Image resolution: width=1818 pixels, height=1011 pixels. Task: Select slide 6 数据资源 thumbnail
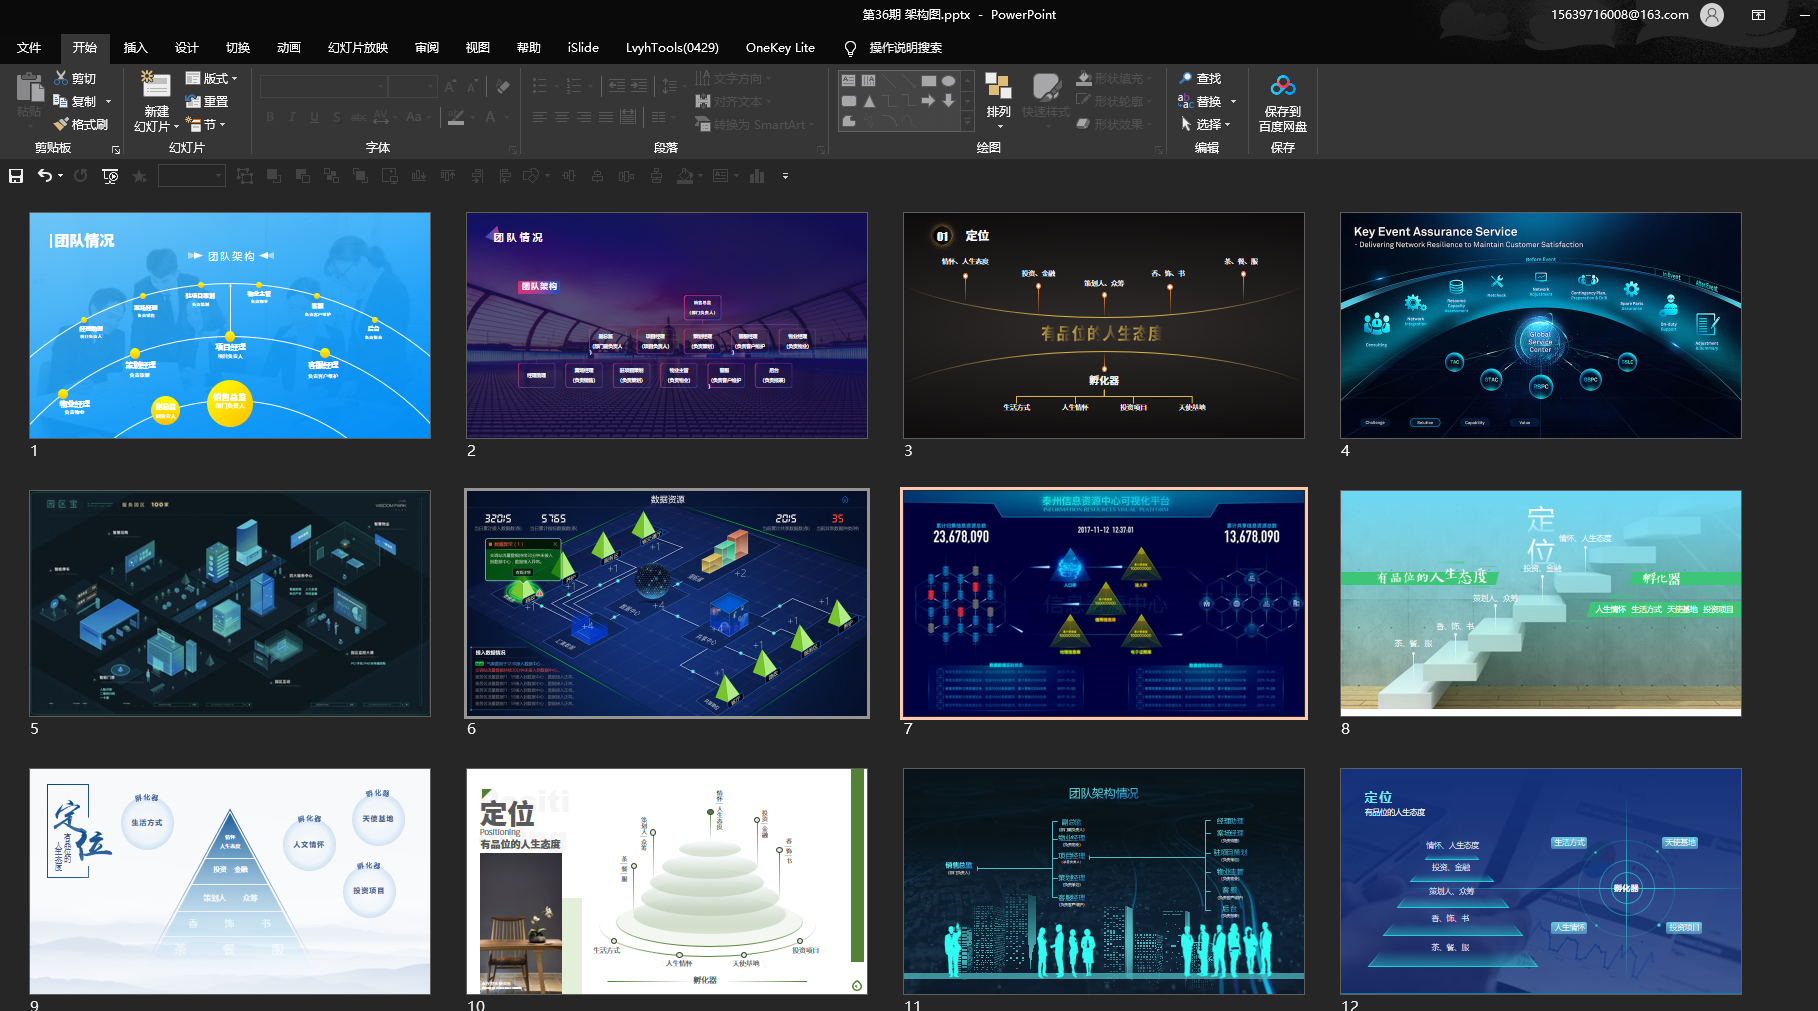point(667,603)
